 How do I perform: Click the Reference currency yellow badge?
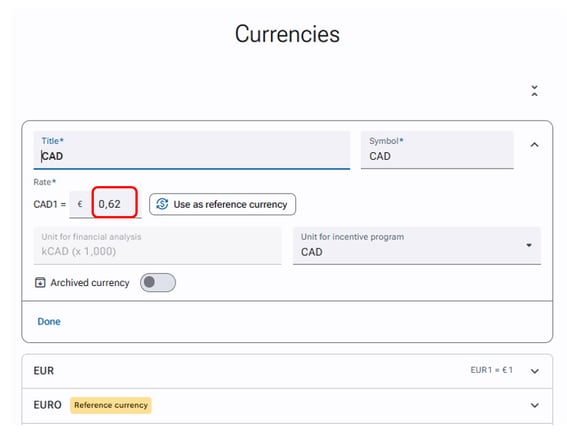click(x=111, y=405)
